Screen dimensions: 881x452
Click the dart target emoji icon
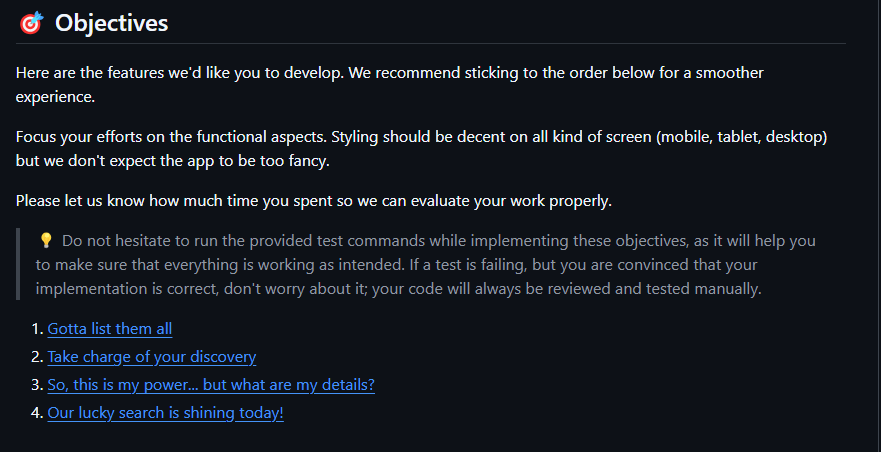point(31,23)
